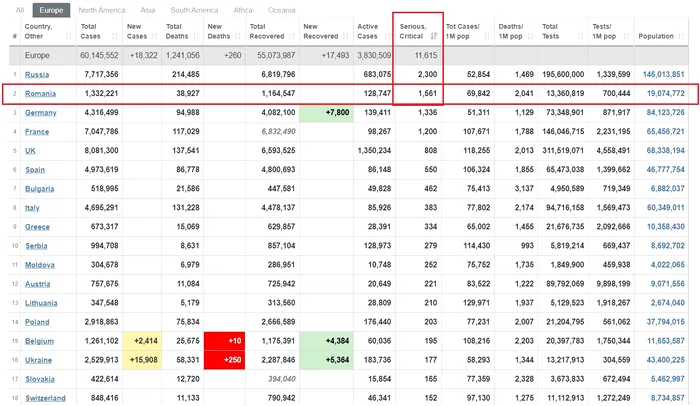This screenshot has height=406, width=700.
Task: Switch to the Asia tab
Action: tap(148, 10)
